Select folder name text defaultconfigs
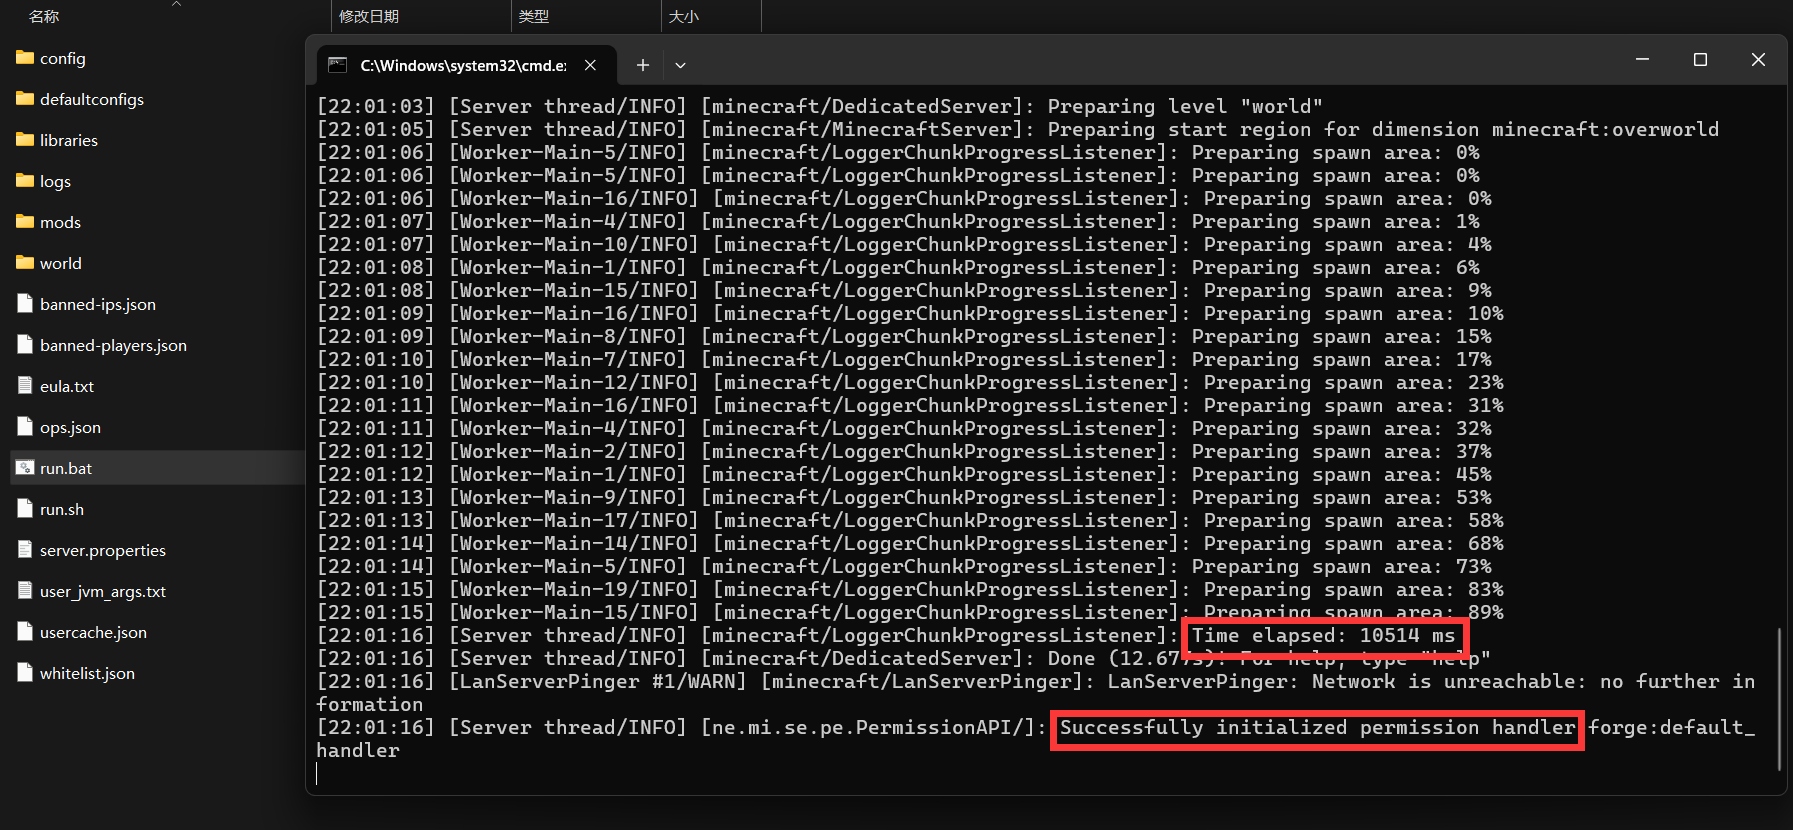1793x830 pixels. [x=92, y=99]
